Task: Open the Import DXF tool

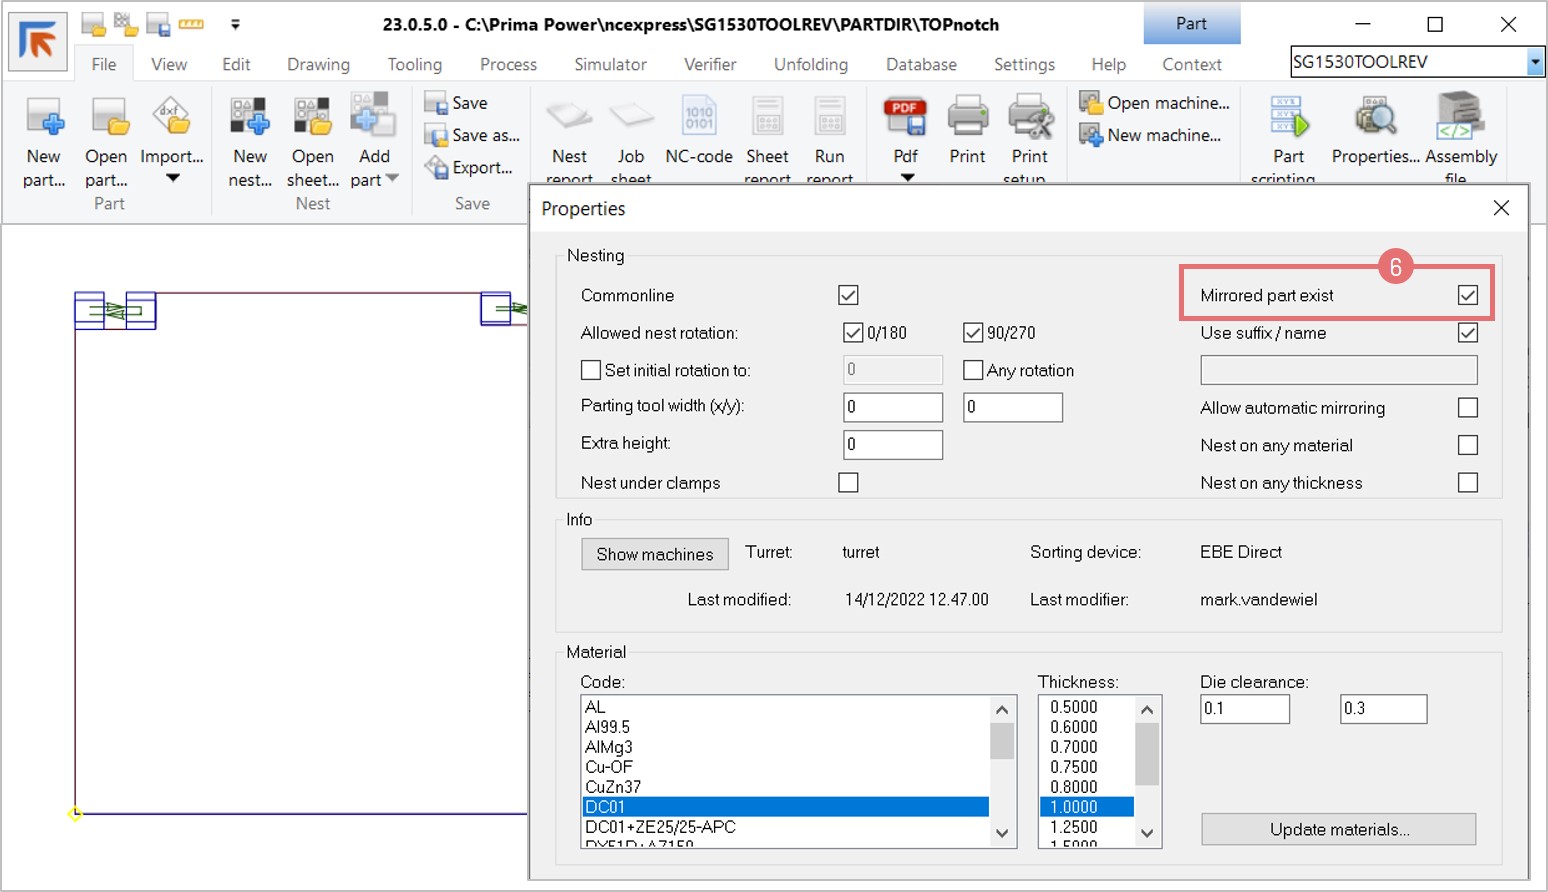Action: point(171,119)
